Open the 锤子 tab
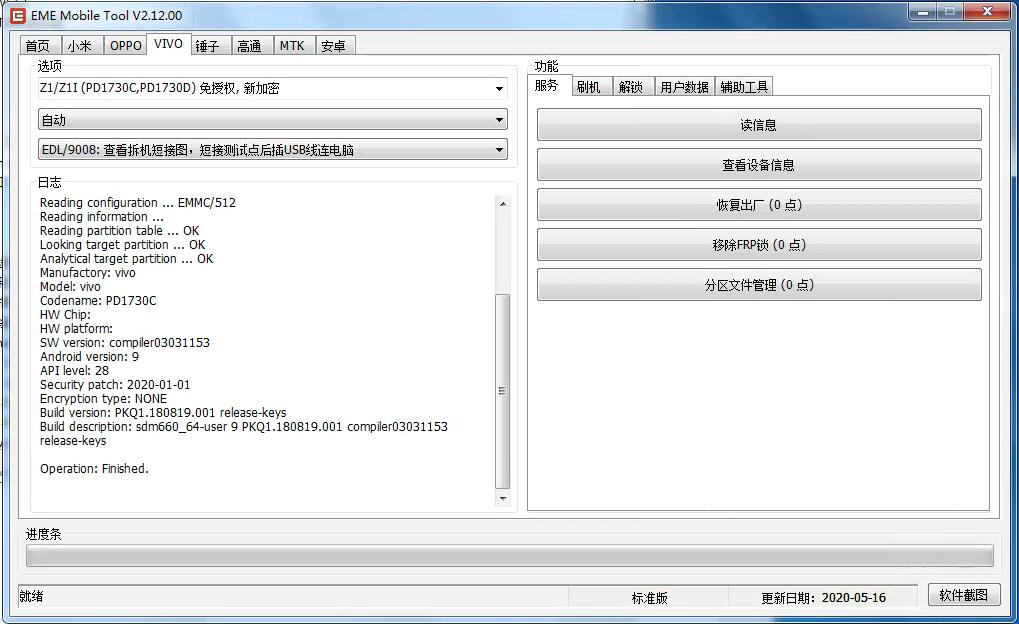The image size is (1019, 624). [x=210, y=46]
